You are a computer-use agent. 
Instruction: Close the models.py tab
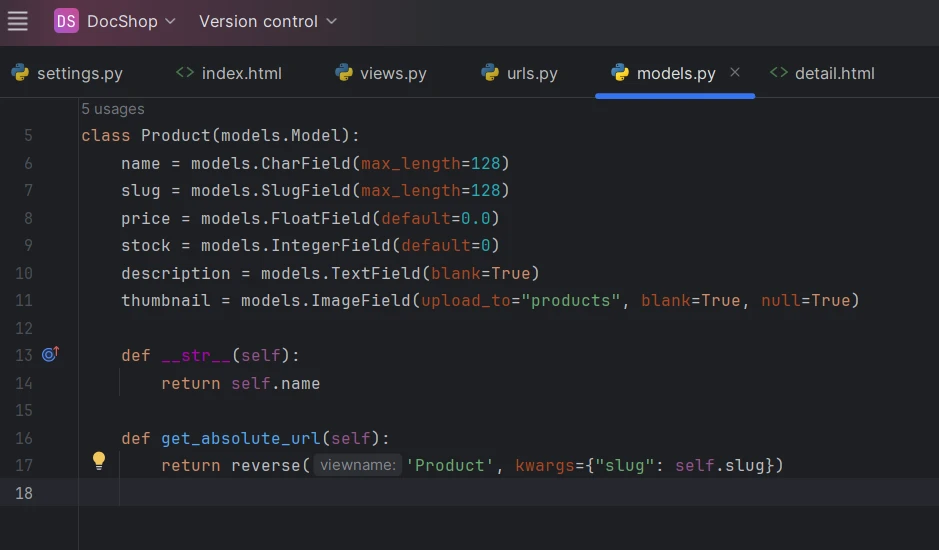[735, 72]
